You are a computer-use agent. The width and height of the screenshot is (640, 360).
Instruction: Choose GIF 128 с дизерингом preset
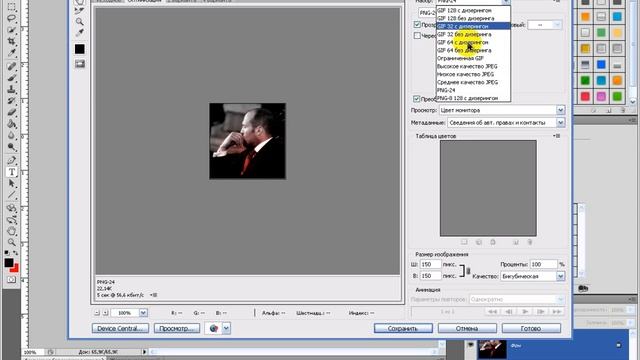[473, 10]
